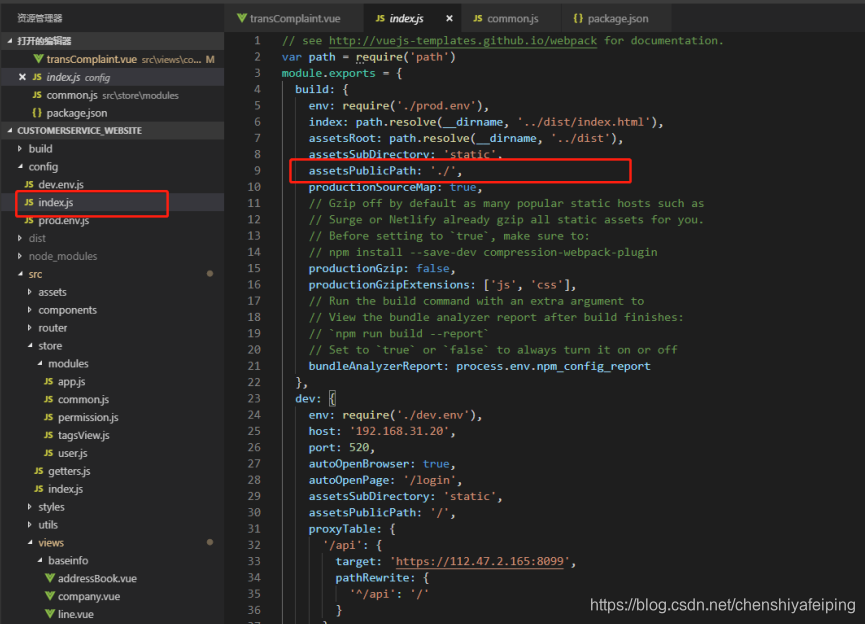Close the index.js editor tab
This screenshot has width=865, height=624.
pyautogui.click(x=449, y=18)
